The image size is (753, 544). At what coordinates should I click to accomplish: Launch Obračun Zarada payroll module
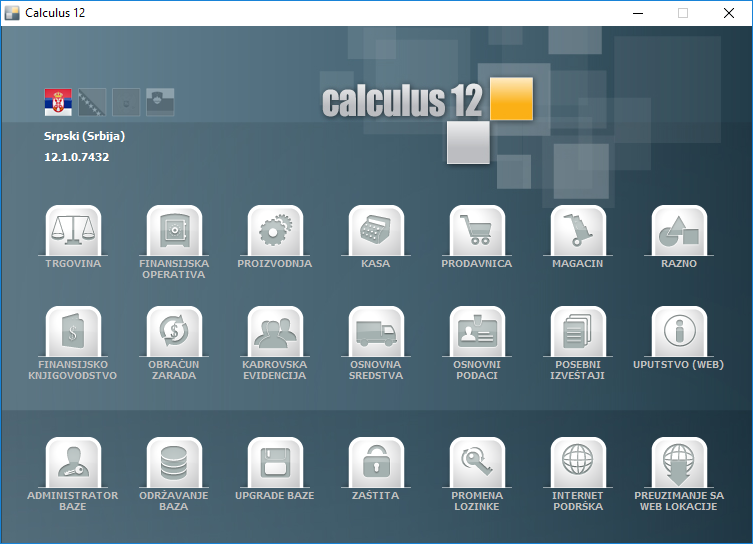(174, 332)
